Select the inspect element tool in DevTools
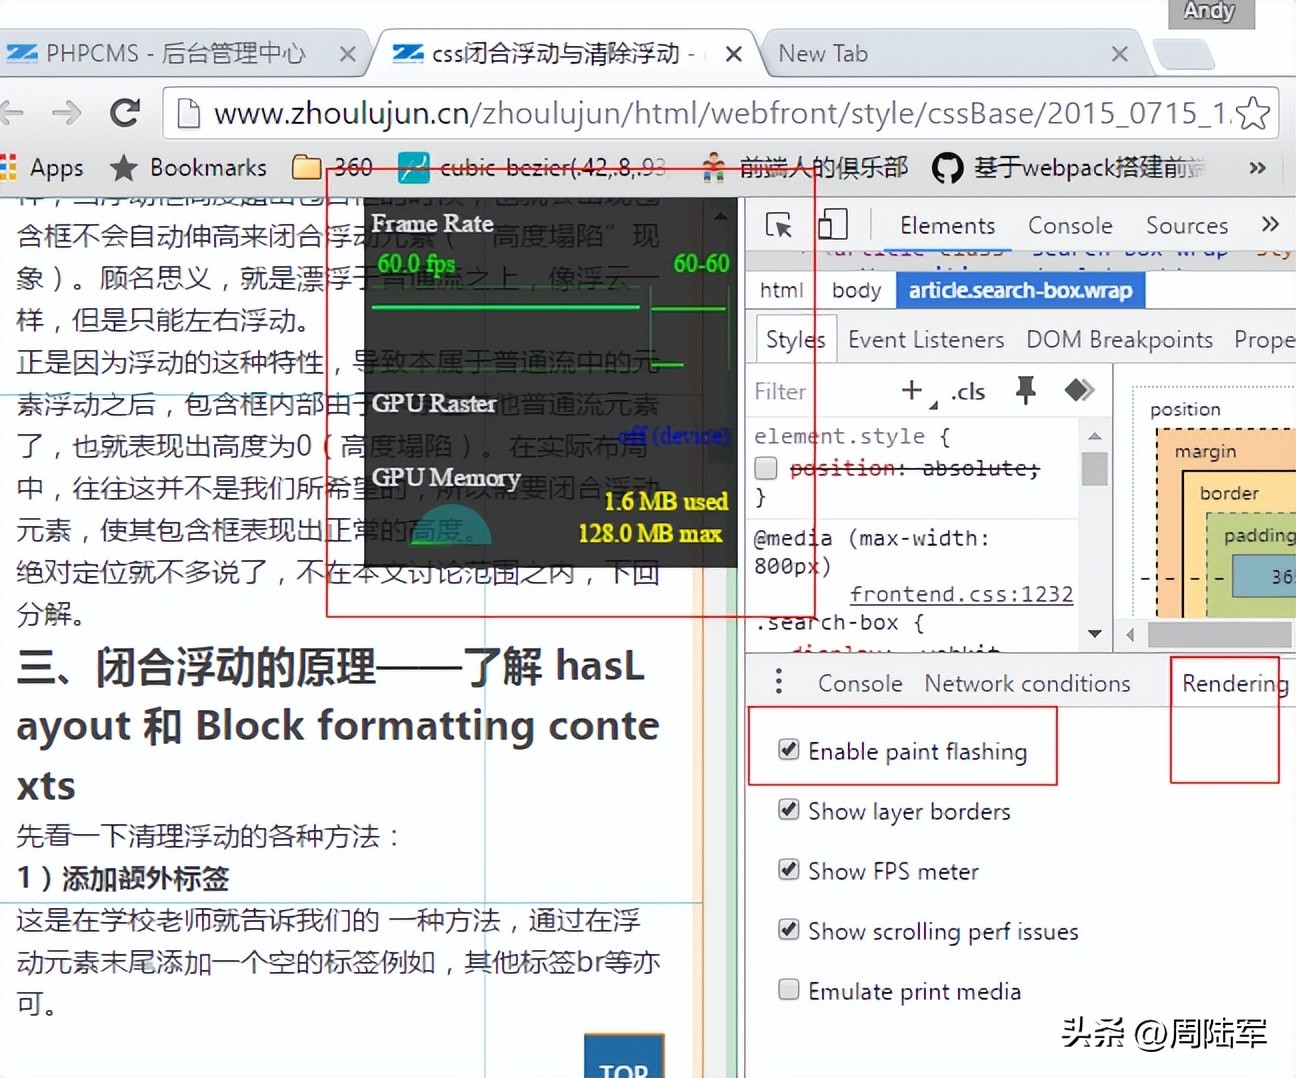The image size is (1296, 1078). pyautogui.click(x=778, y=226)
